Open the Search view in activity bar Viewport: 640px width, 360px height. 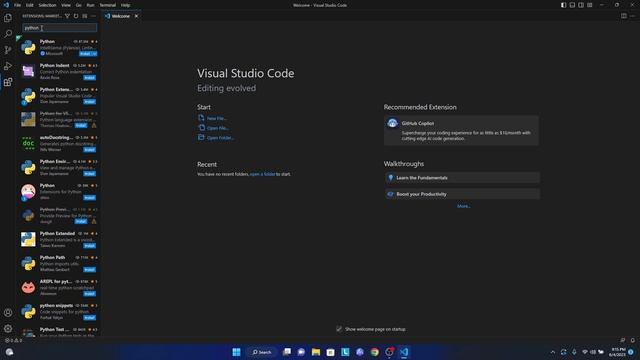point(8,34)
